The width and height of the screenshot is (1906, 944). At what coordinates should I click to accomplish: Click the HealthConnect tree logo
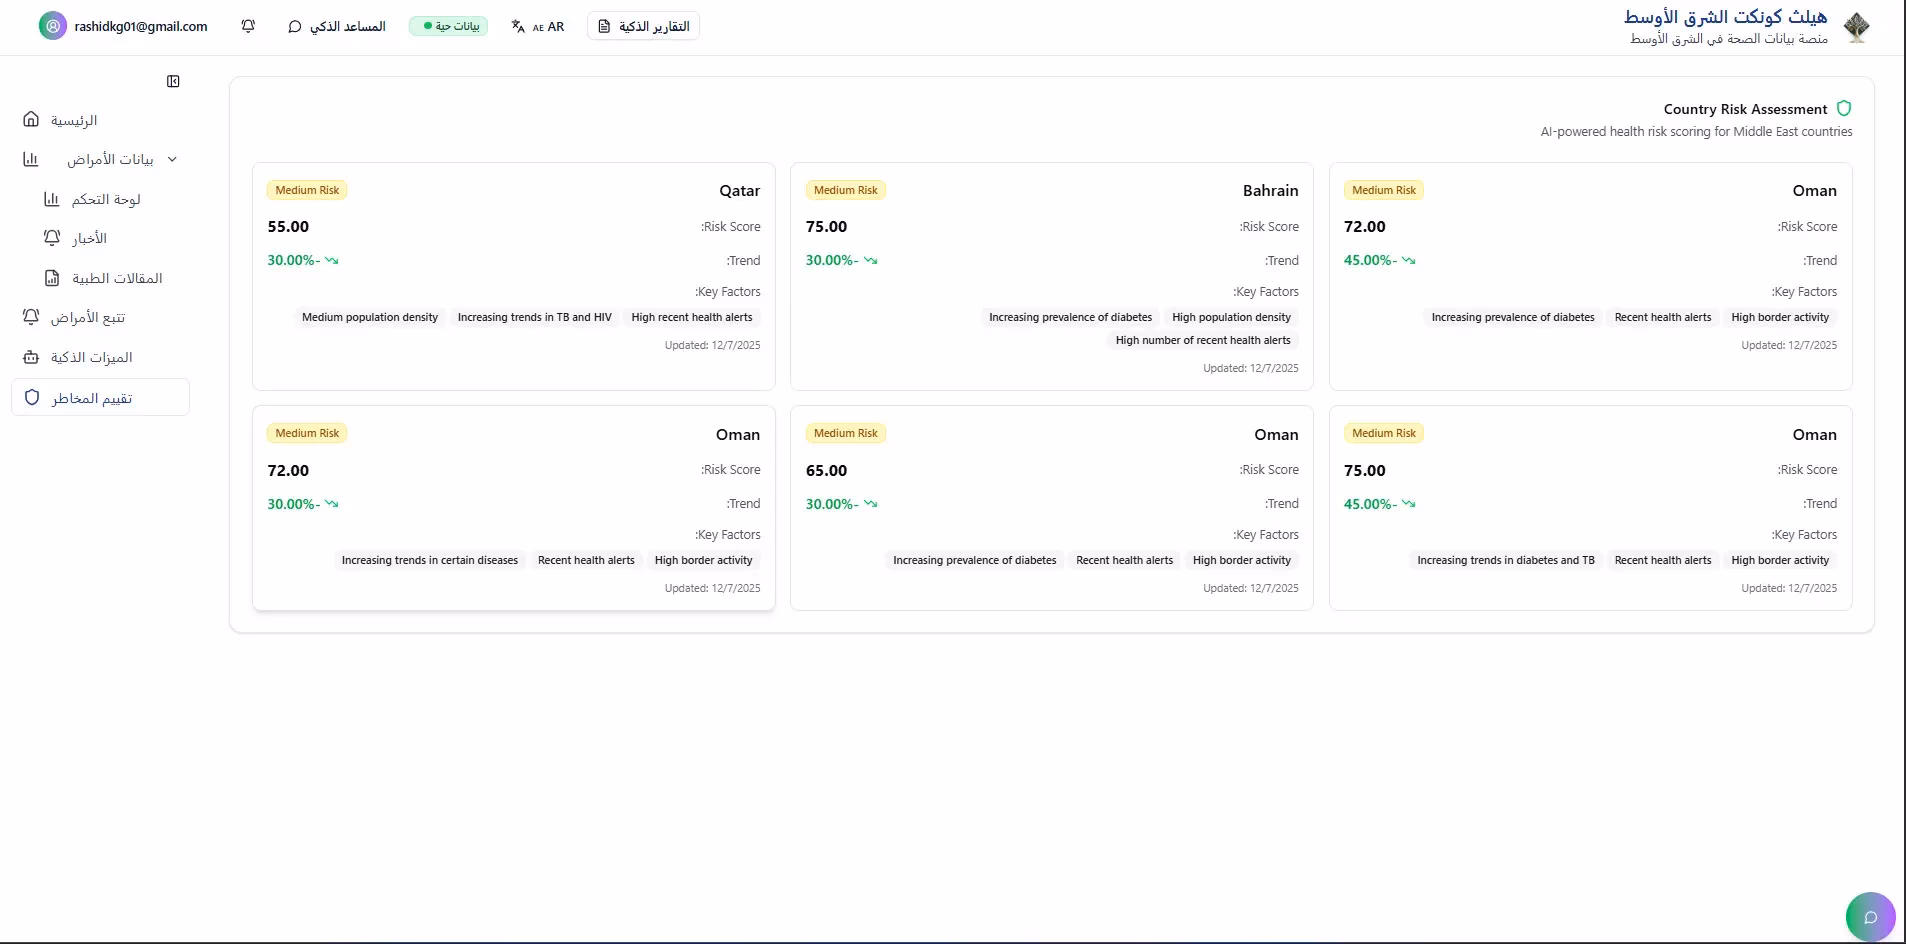pos(1857,27)
